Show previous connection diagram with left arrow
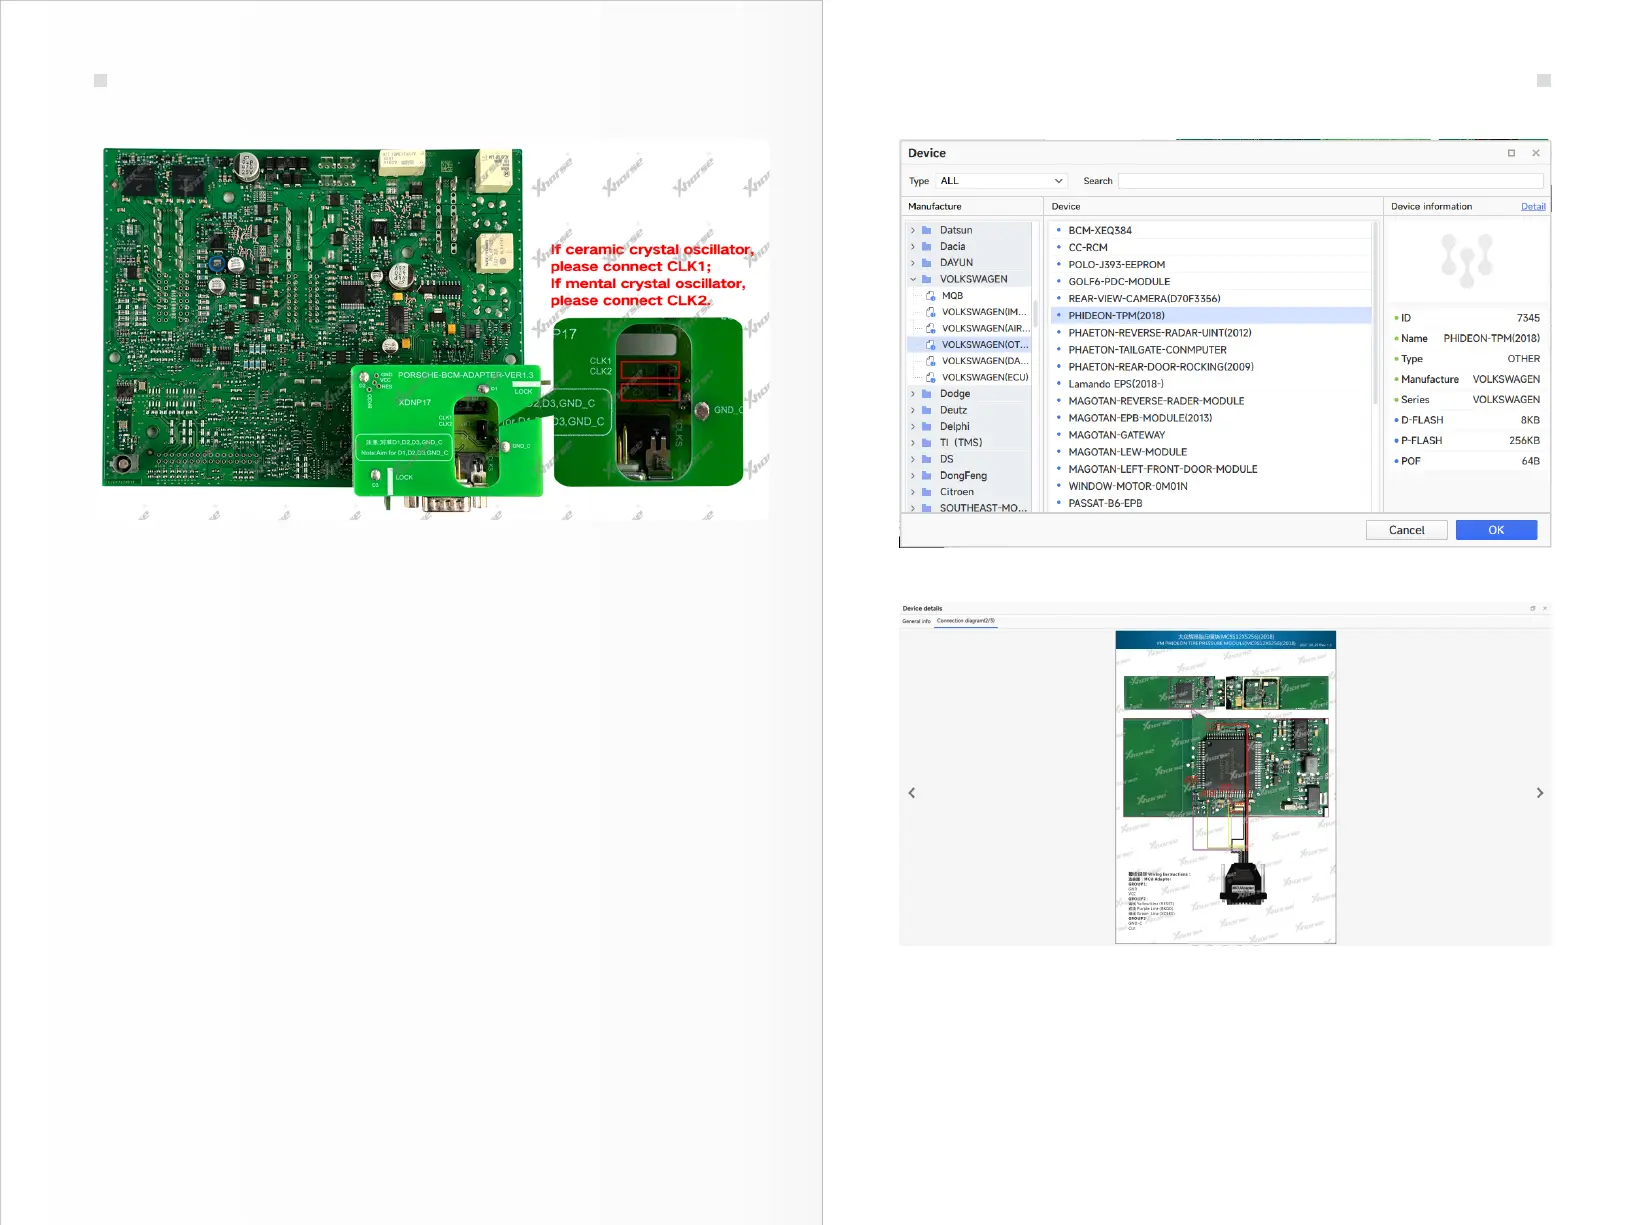 click(x=911, y=793)
